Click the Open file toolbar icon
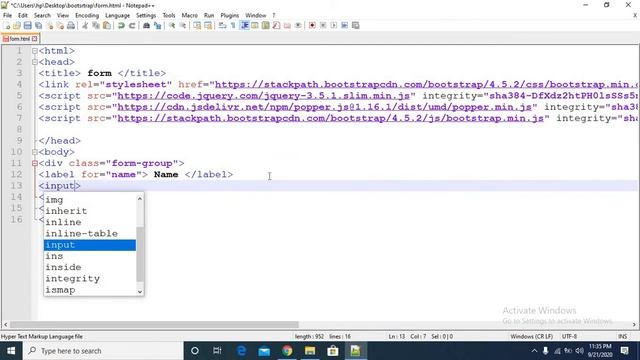The image size is (640, 360). (x=17, y=25)
